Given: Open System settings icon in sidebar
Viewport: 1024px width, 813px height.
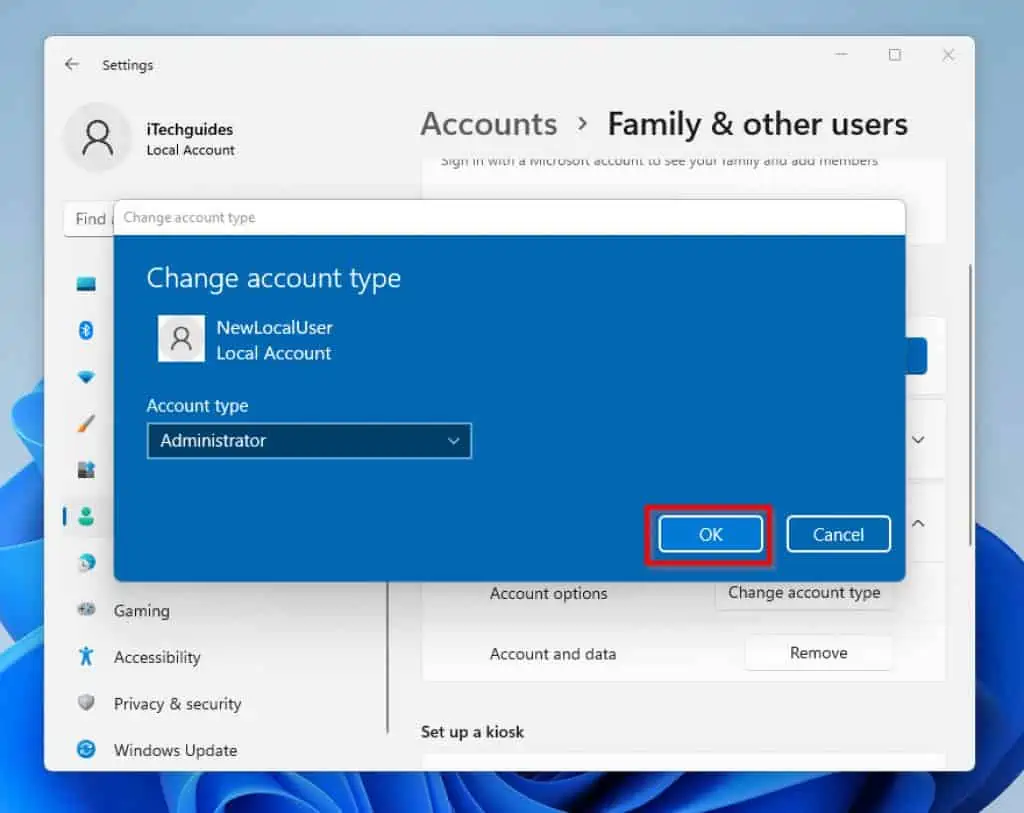Looking at the screenshot, I should pos(86,284).
